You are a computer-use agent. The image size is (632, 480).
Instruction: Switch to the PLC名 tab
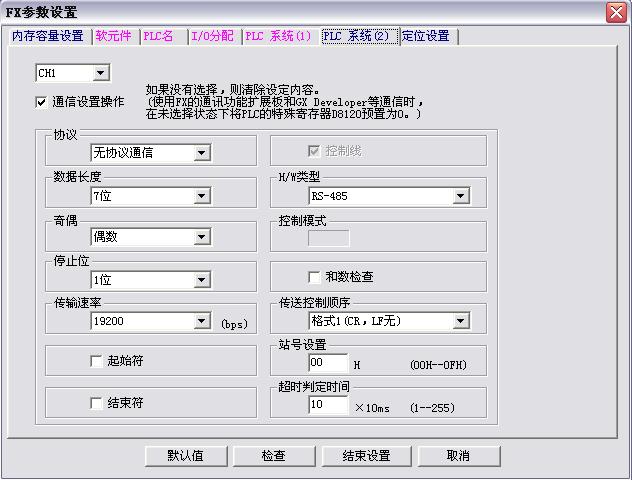(x=160, y=36)
